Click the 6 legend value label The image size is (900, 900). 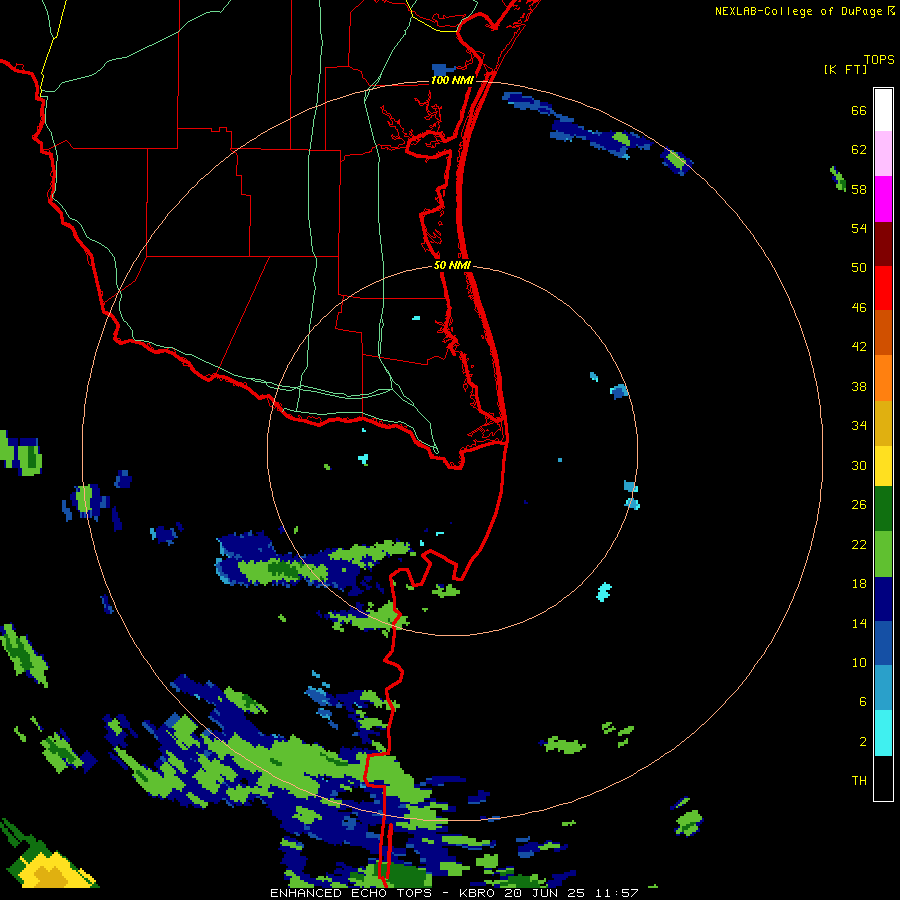click(863, 702)
